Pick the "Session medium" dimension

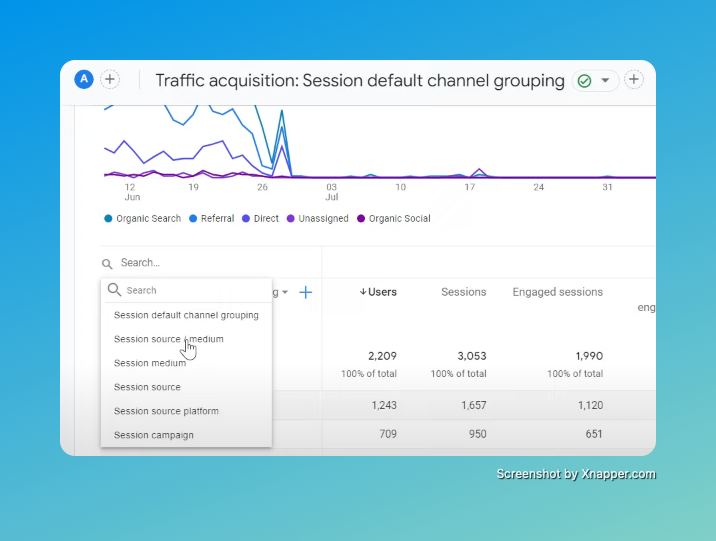(x=150, y=363)
